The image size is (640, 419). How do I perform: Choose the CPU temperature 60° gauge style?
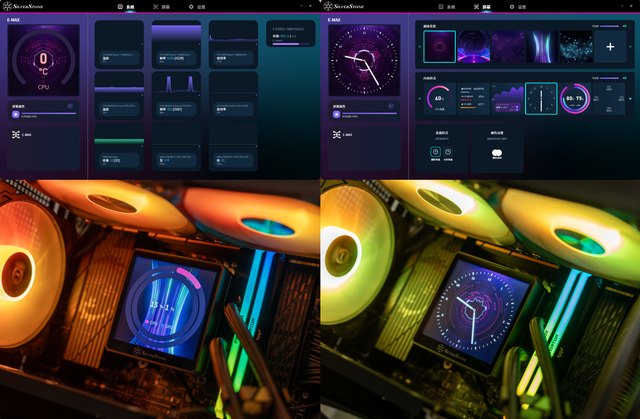point(441,98)
